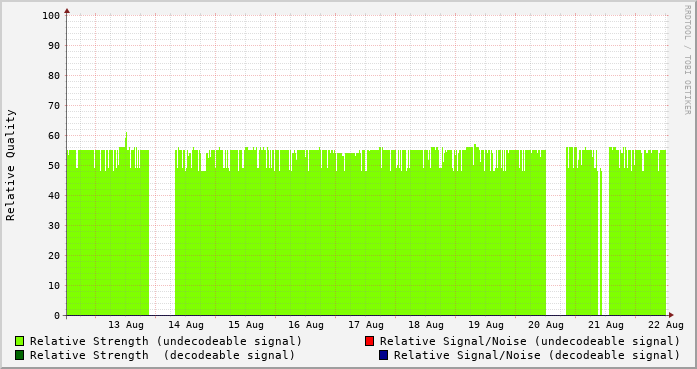Click the red arrow at top of y-axis
697x369 pixels.
tap(67, 11)
